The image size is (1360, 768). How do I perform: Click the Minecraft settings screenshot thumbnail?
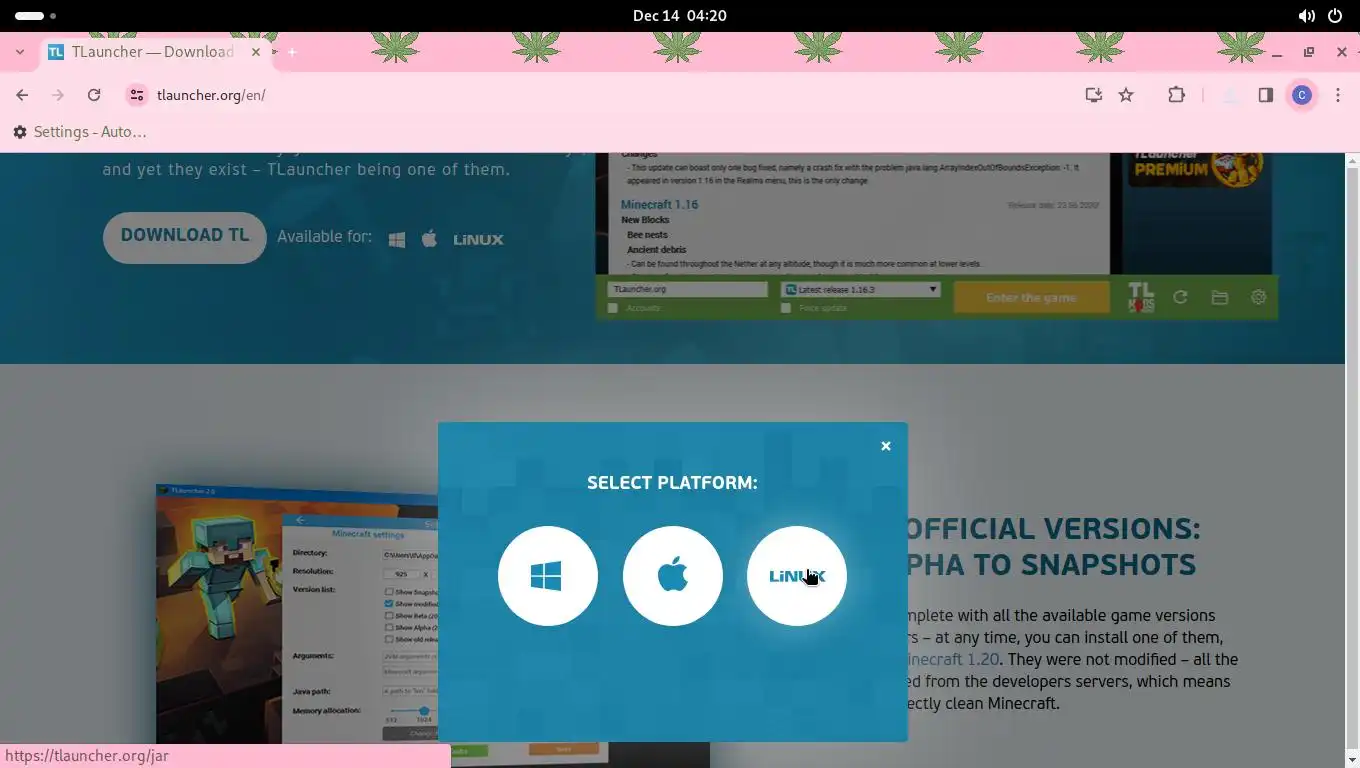pos(297,614)
